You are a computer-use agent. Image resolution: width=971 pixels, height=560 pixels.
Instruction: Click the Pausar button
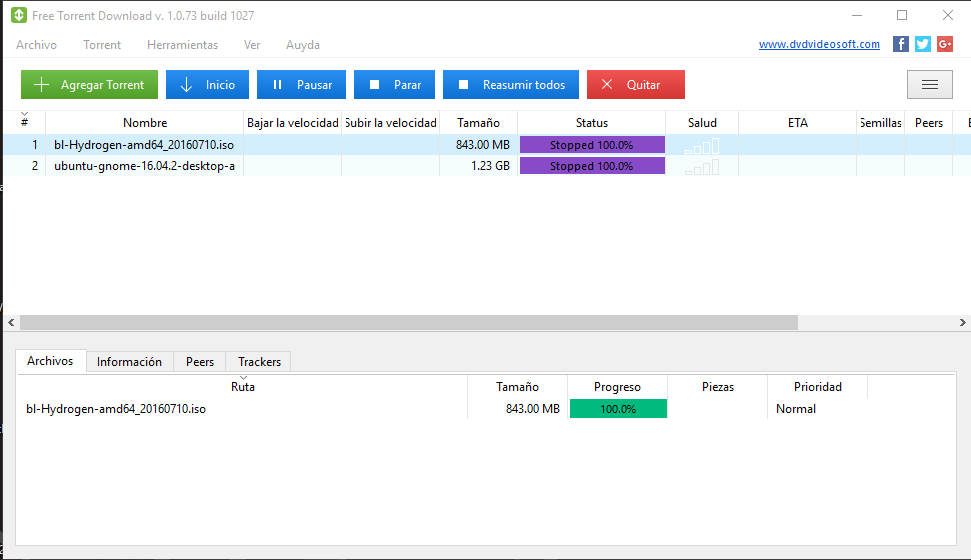301,84
